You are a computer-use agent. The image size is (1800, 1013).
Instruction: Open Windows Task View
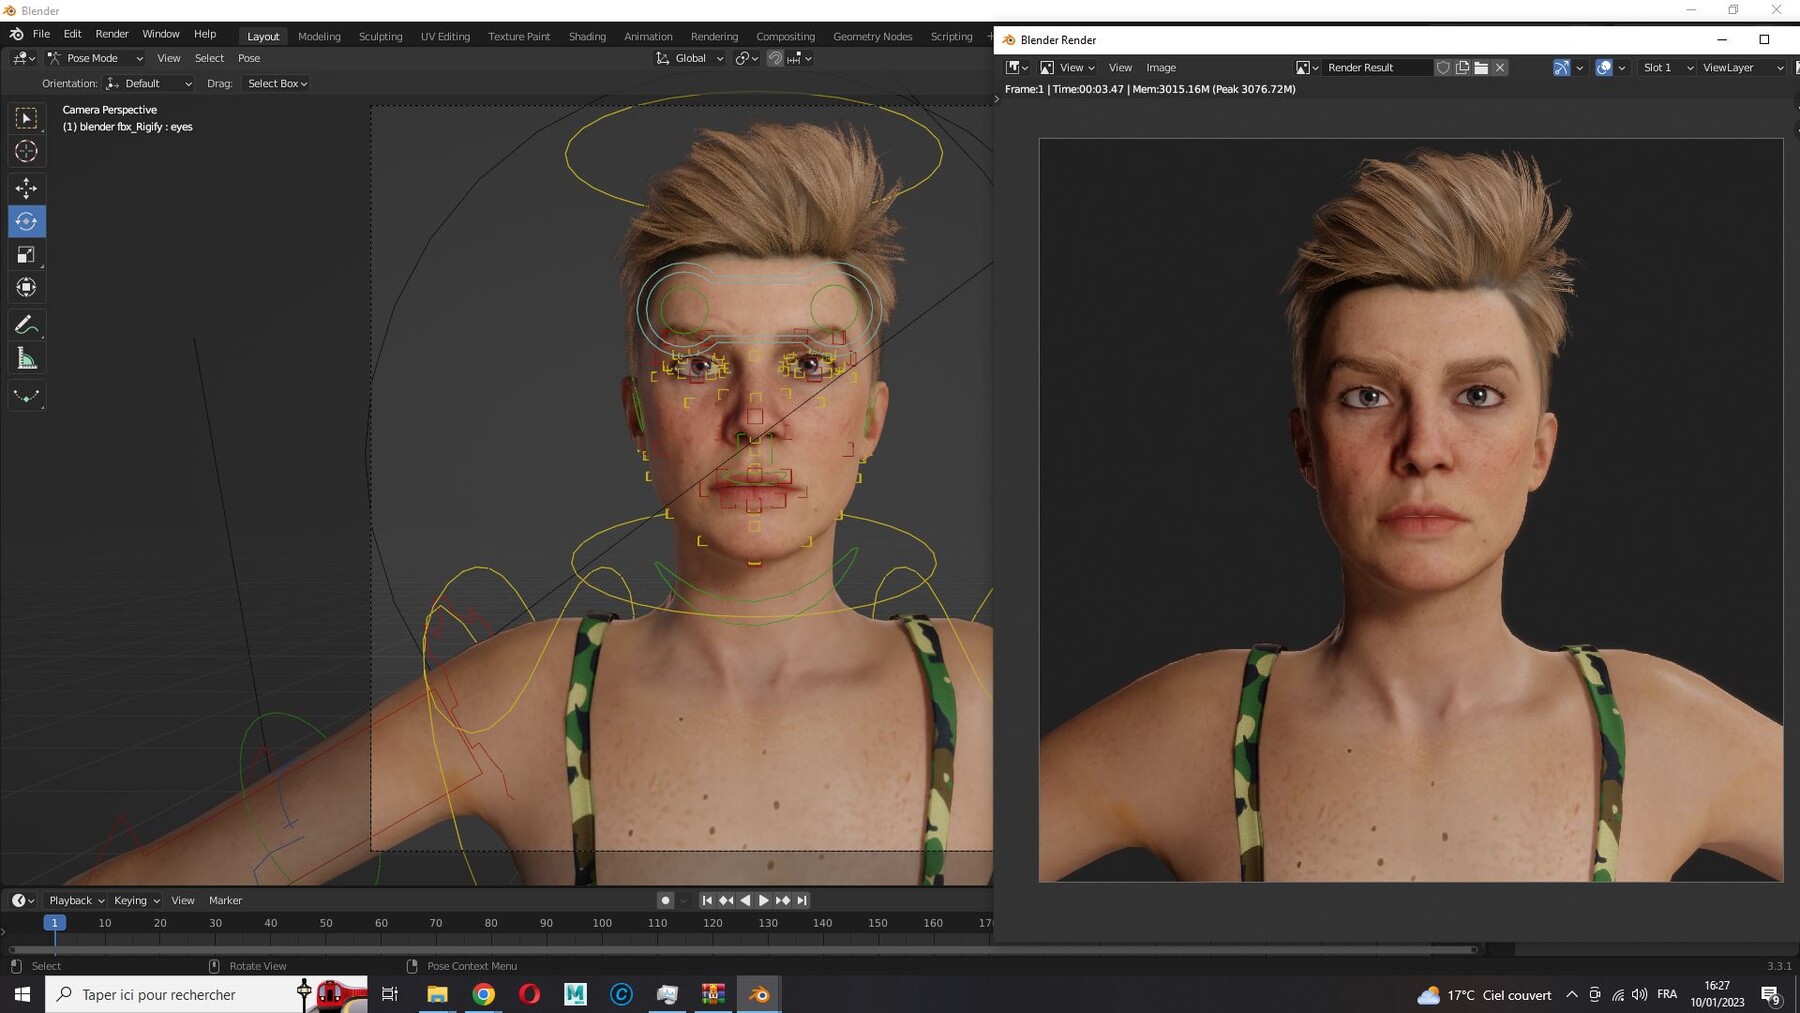[x=390, y=994]
